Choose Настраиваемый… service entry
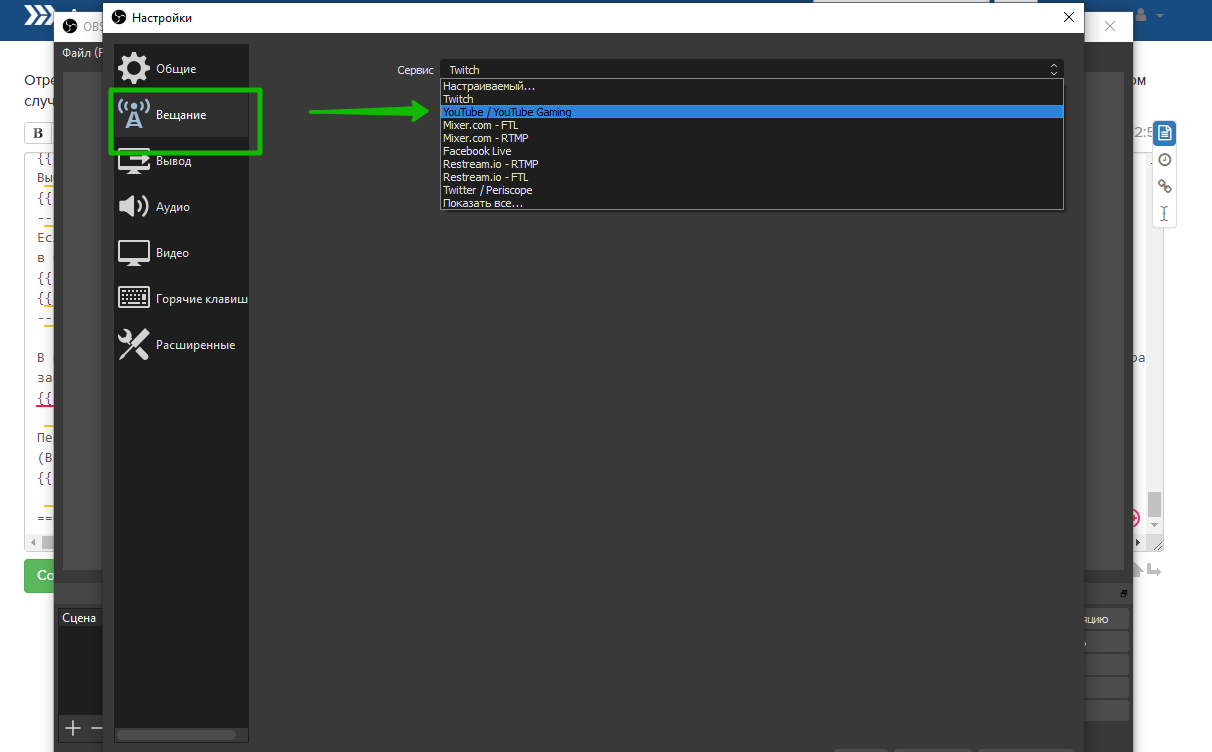 [x=489, y=86]
